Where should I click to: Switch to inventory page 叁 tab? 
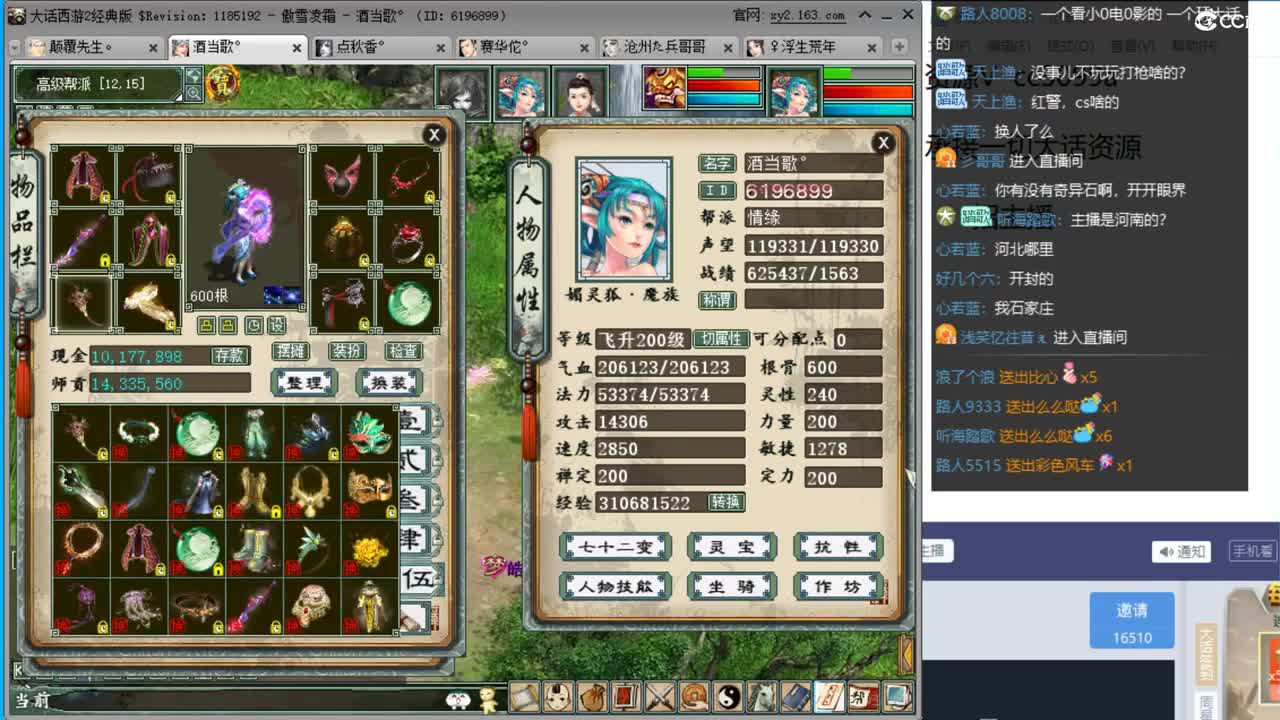(414, 500)
